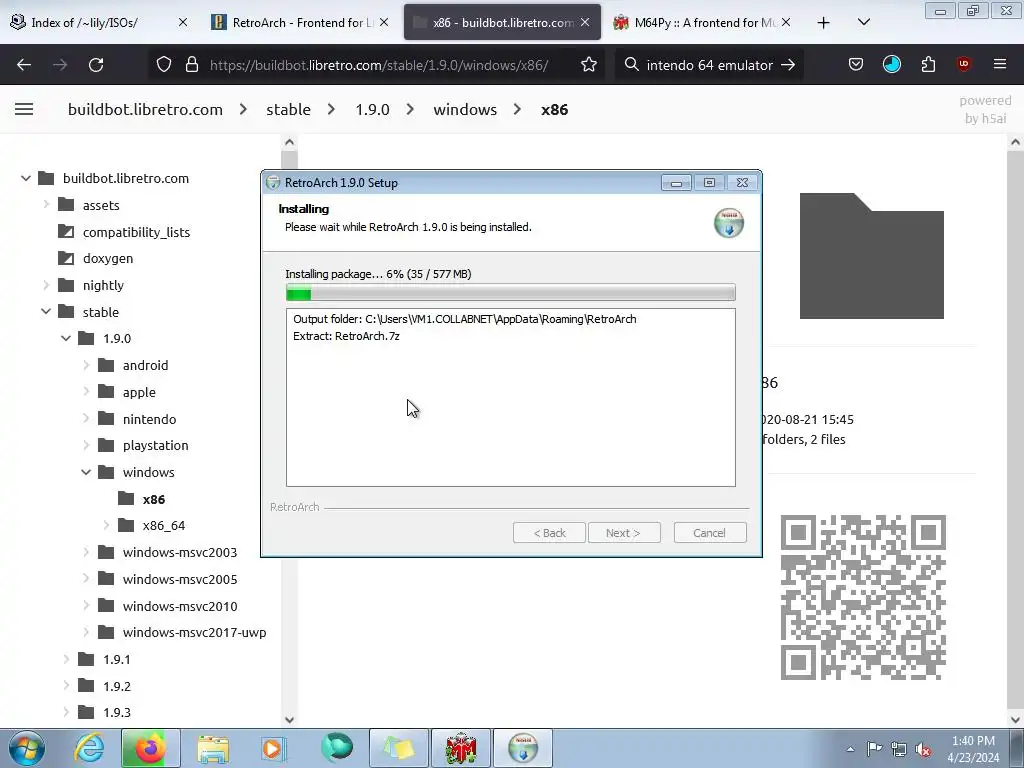The height and width of the screenshot is (768, 1024).
Task: Click the green sphere taskbar icon
Action: (337, 748)
